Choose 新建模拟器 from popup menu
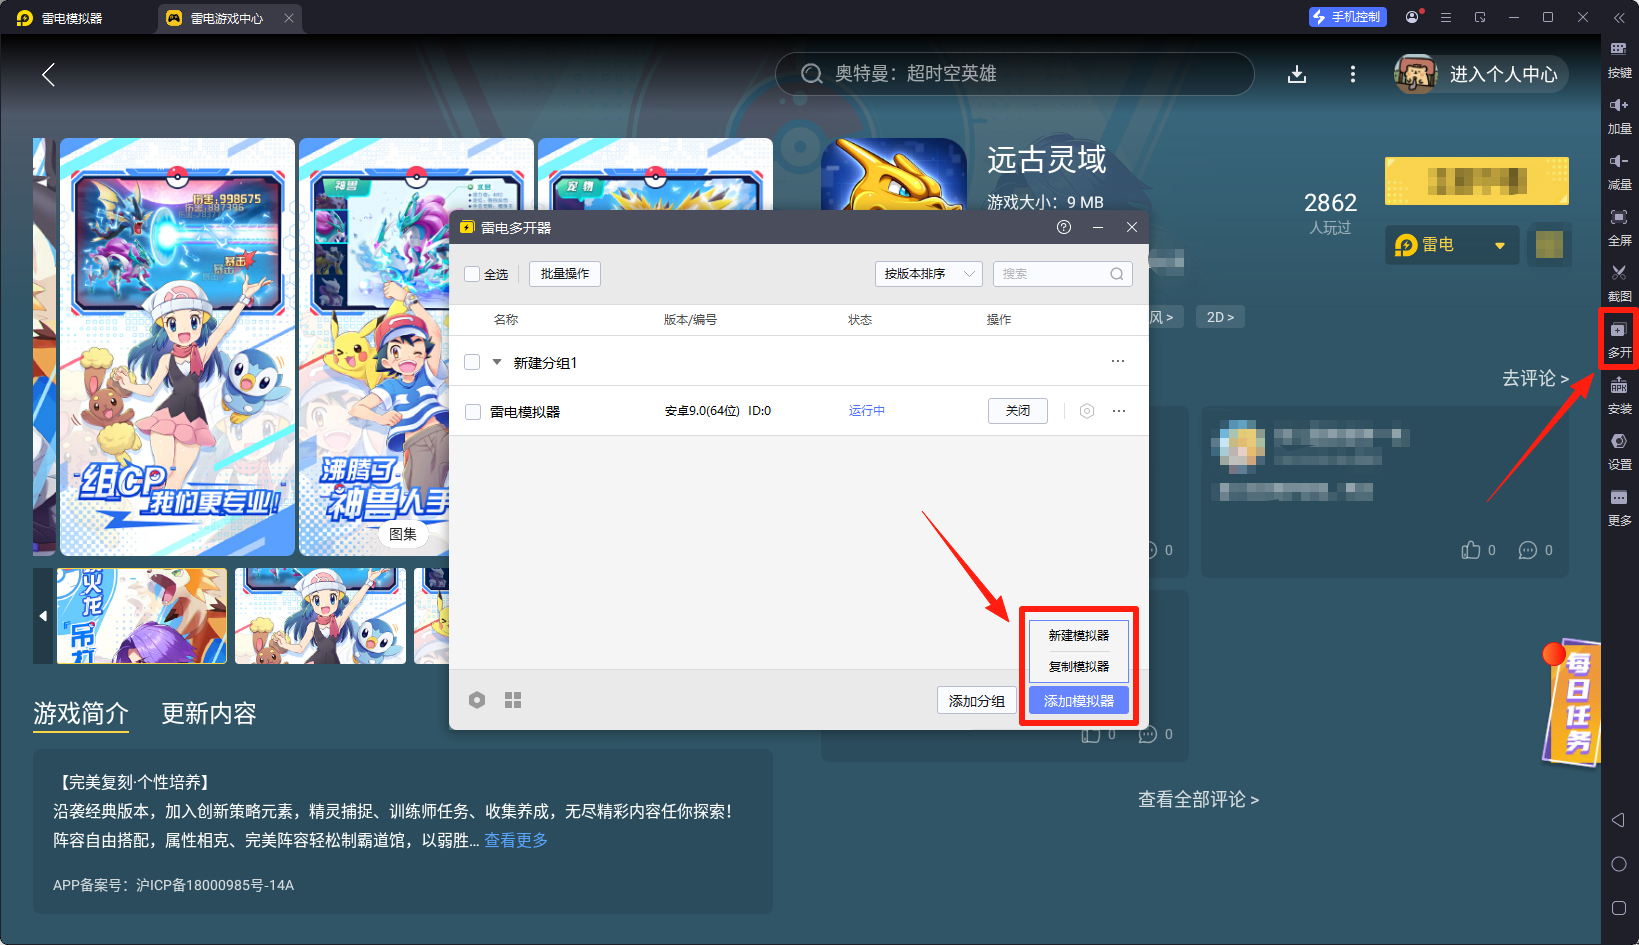 (x=1079, y=635)
